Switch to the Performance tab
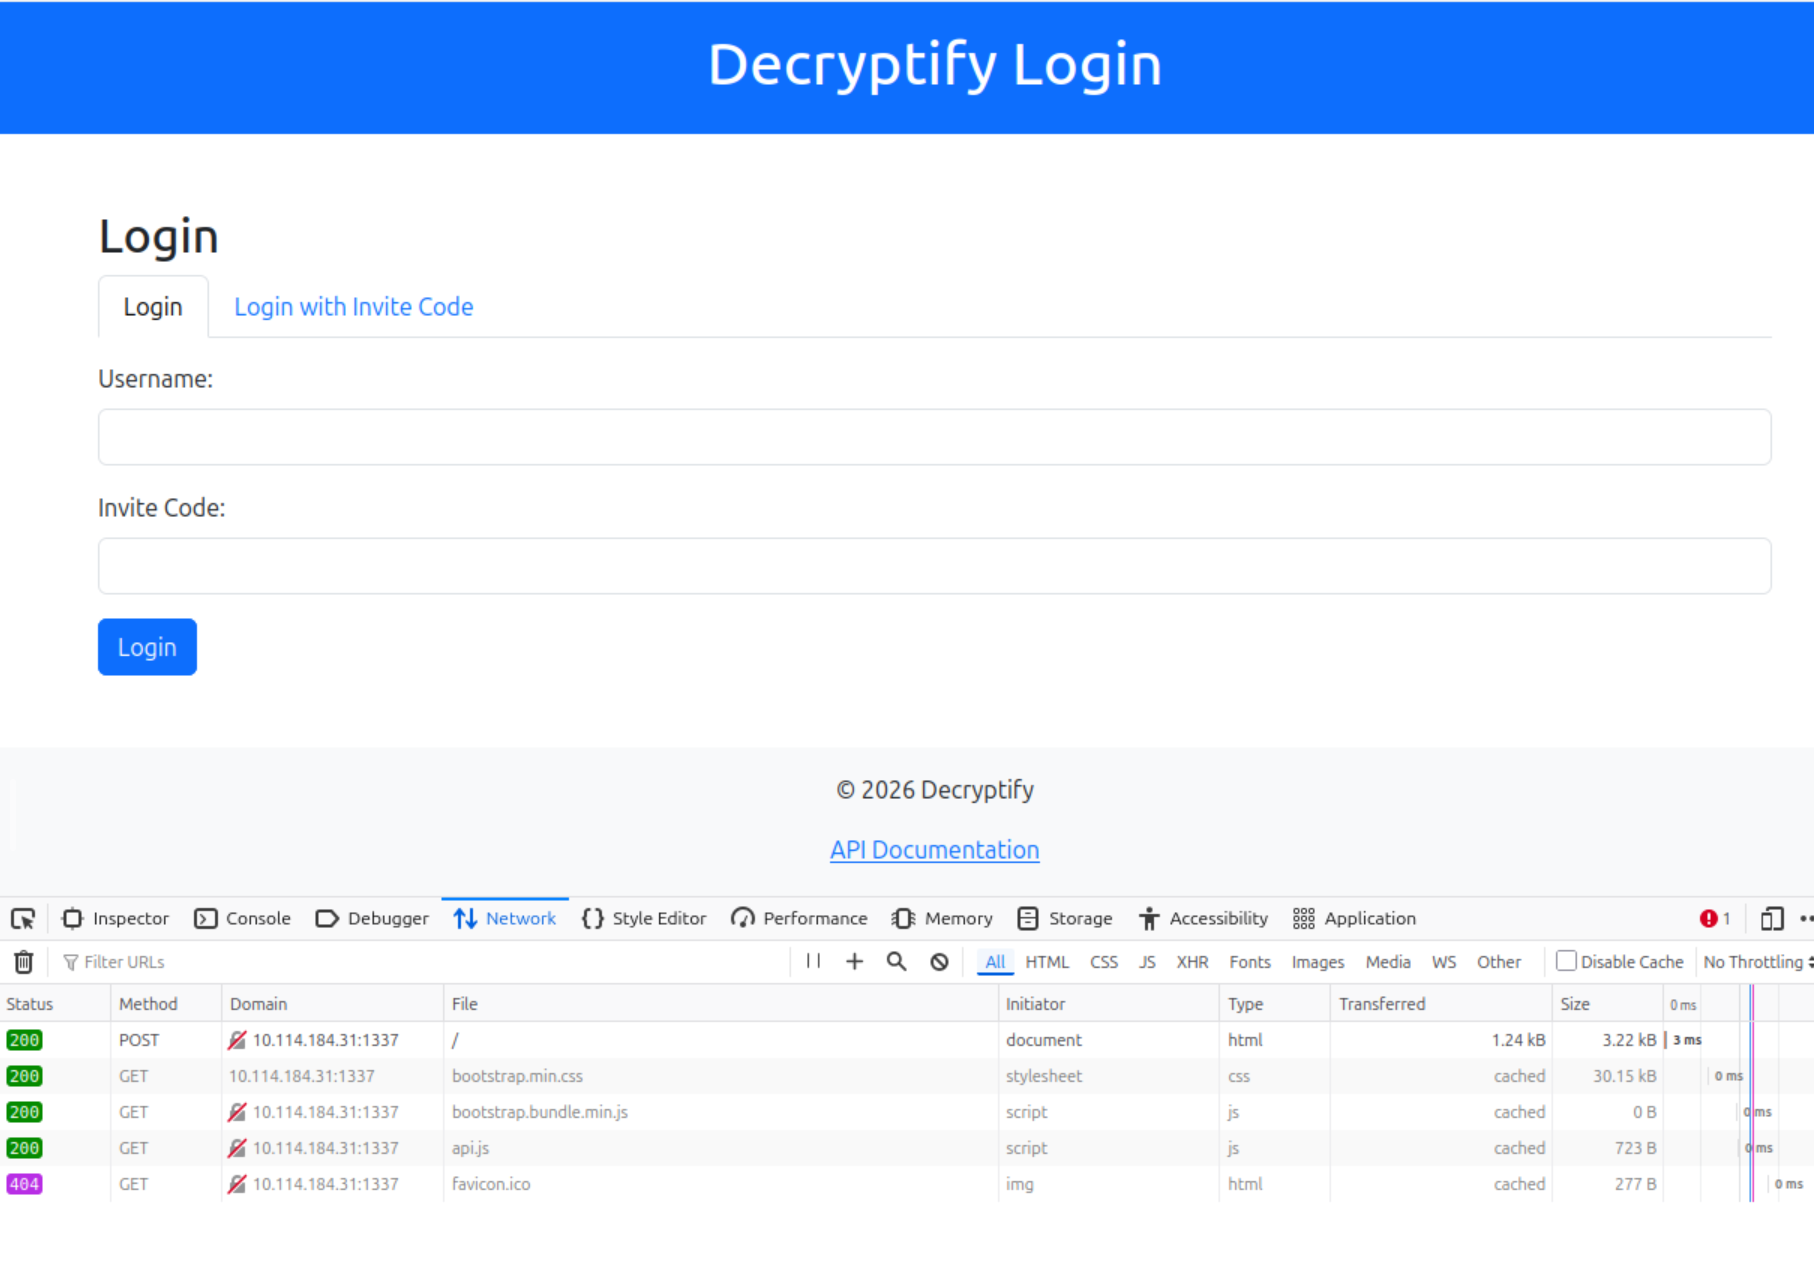Screen dimensions: 1814x1280 [x=799, y=918]
